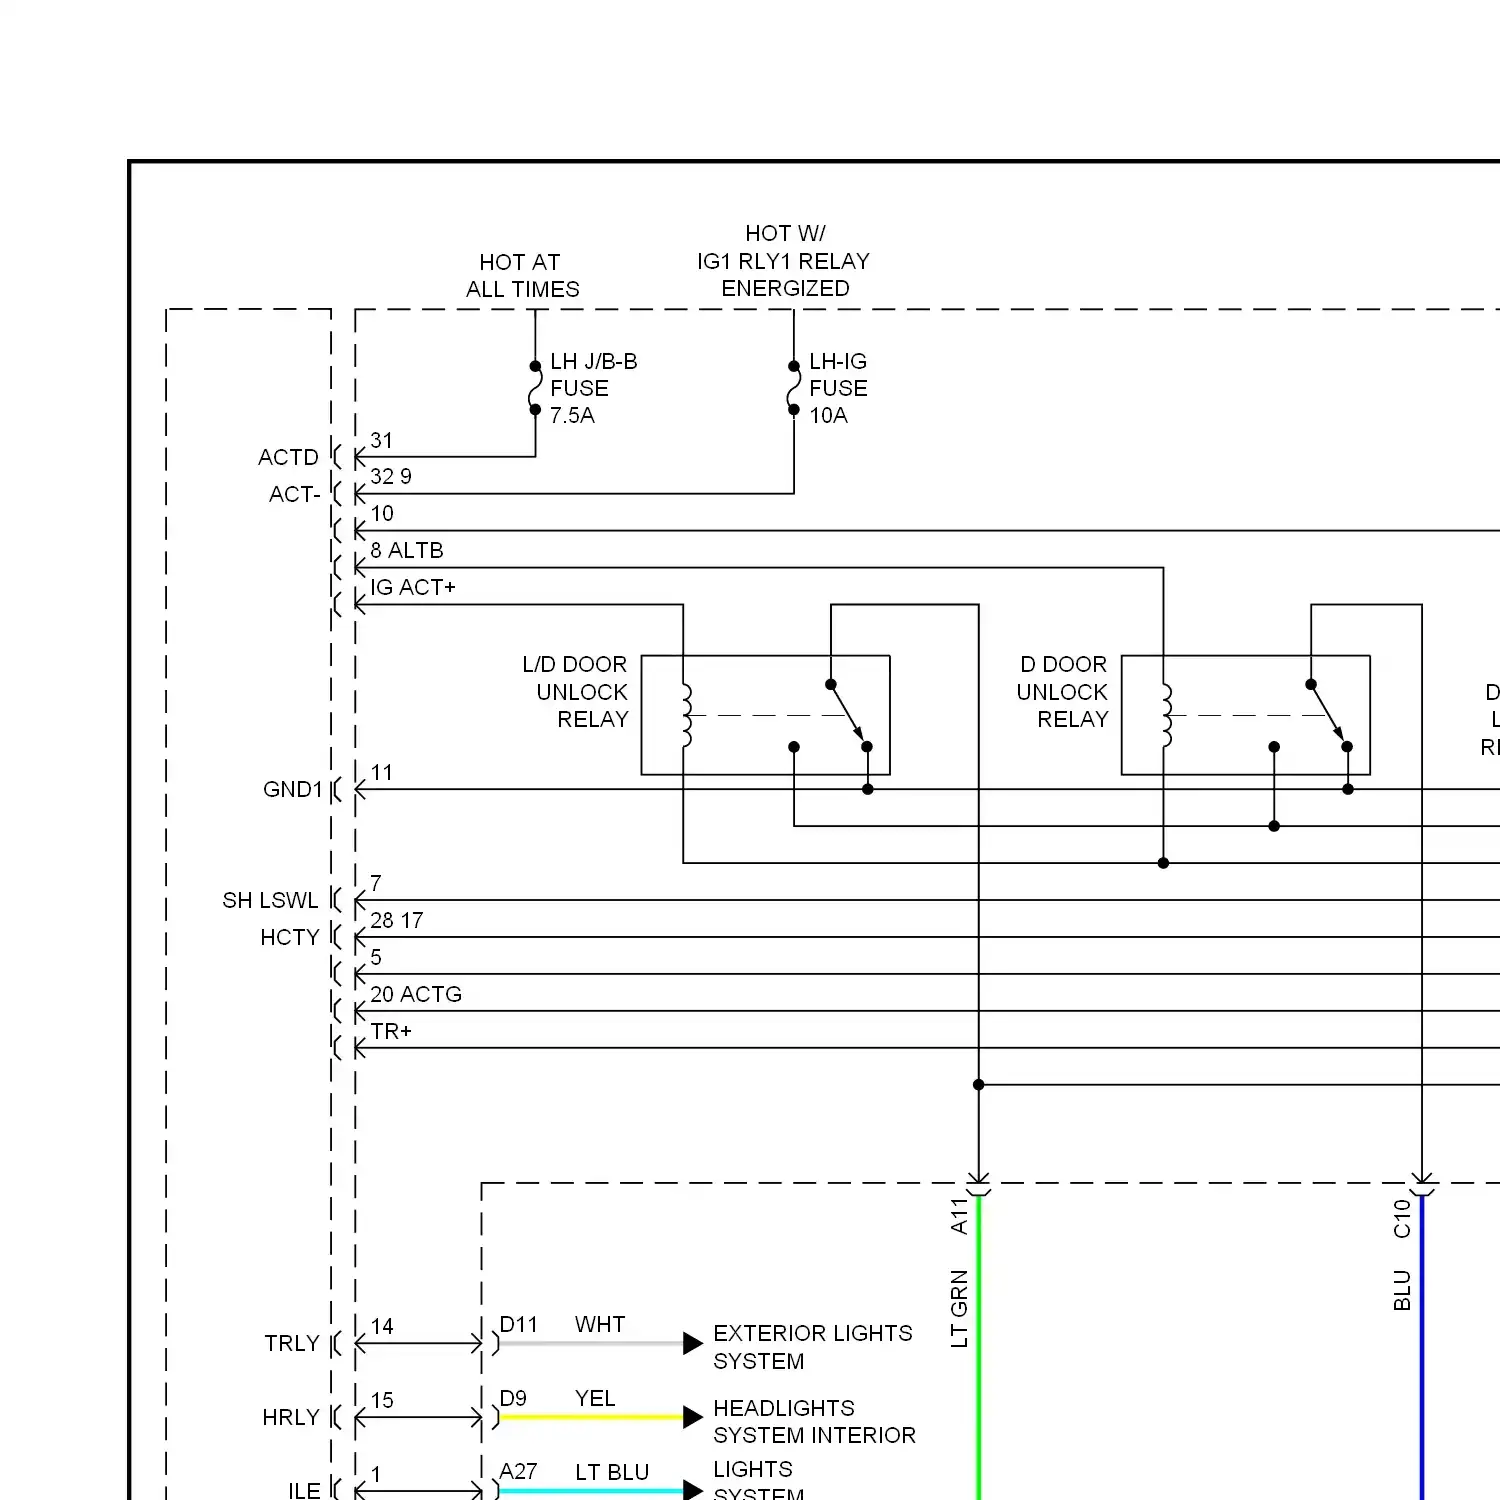The width and height of the screenshot is (1500, 1500).
Task: Click pin number 14 at TRLY
Action: [x=382, y=1326]
